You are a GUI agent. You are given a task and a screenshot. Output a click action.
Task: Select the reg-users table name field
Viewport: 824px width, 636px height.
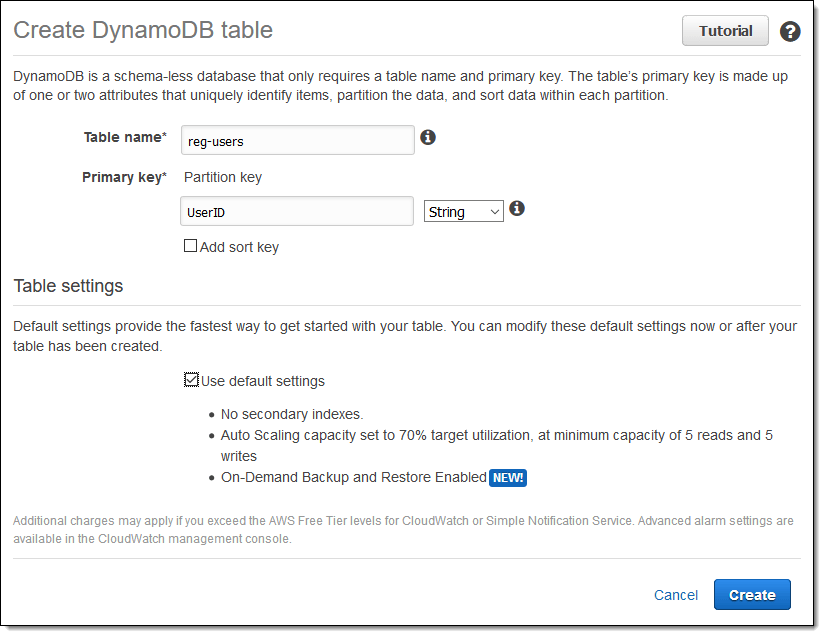pos(297,139)
